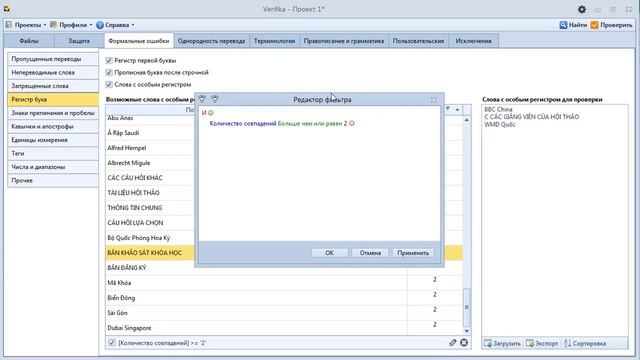Select the Alfred Hempel row
Viewport: 640px width, 360px height.
[149, 148]
